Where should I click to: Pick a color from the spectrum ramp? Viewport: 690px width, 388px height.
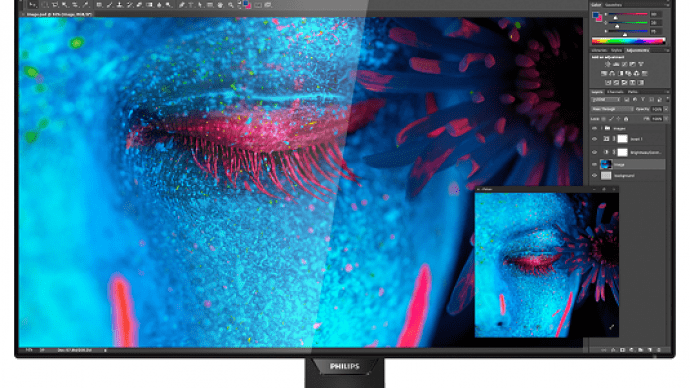coord(628,41)
